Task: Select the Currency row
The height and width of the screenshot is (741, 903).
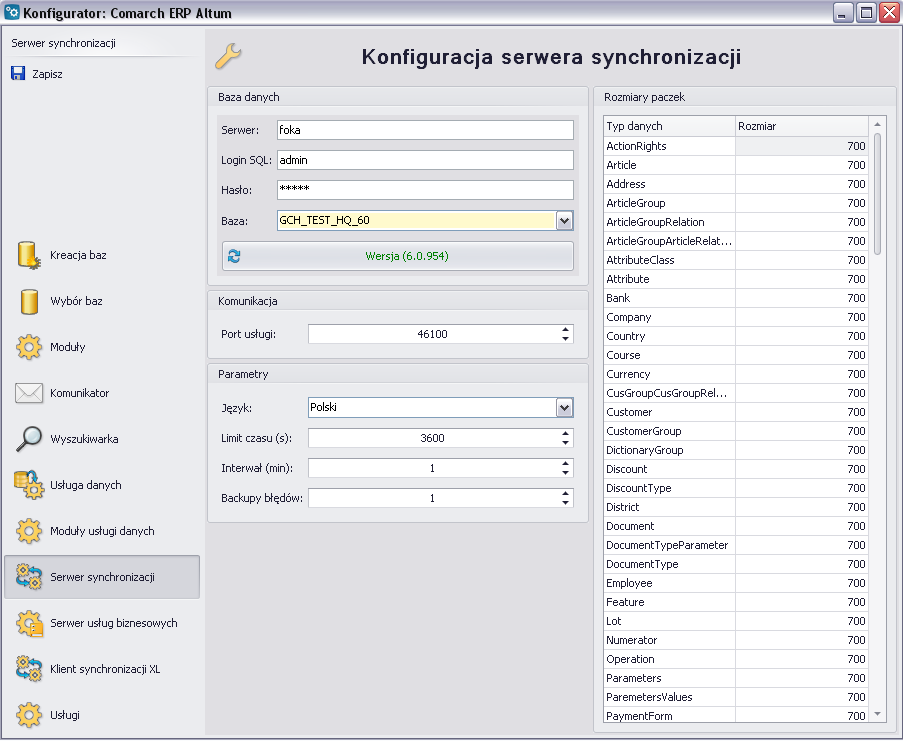Action: coord(735,374)
